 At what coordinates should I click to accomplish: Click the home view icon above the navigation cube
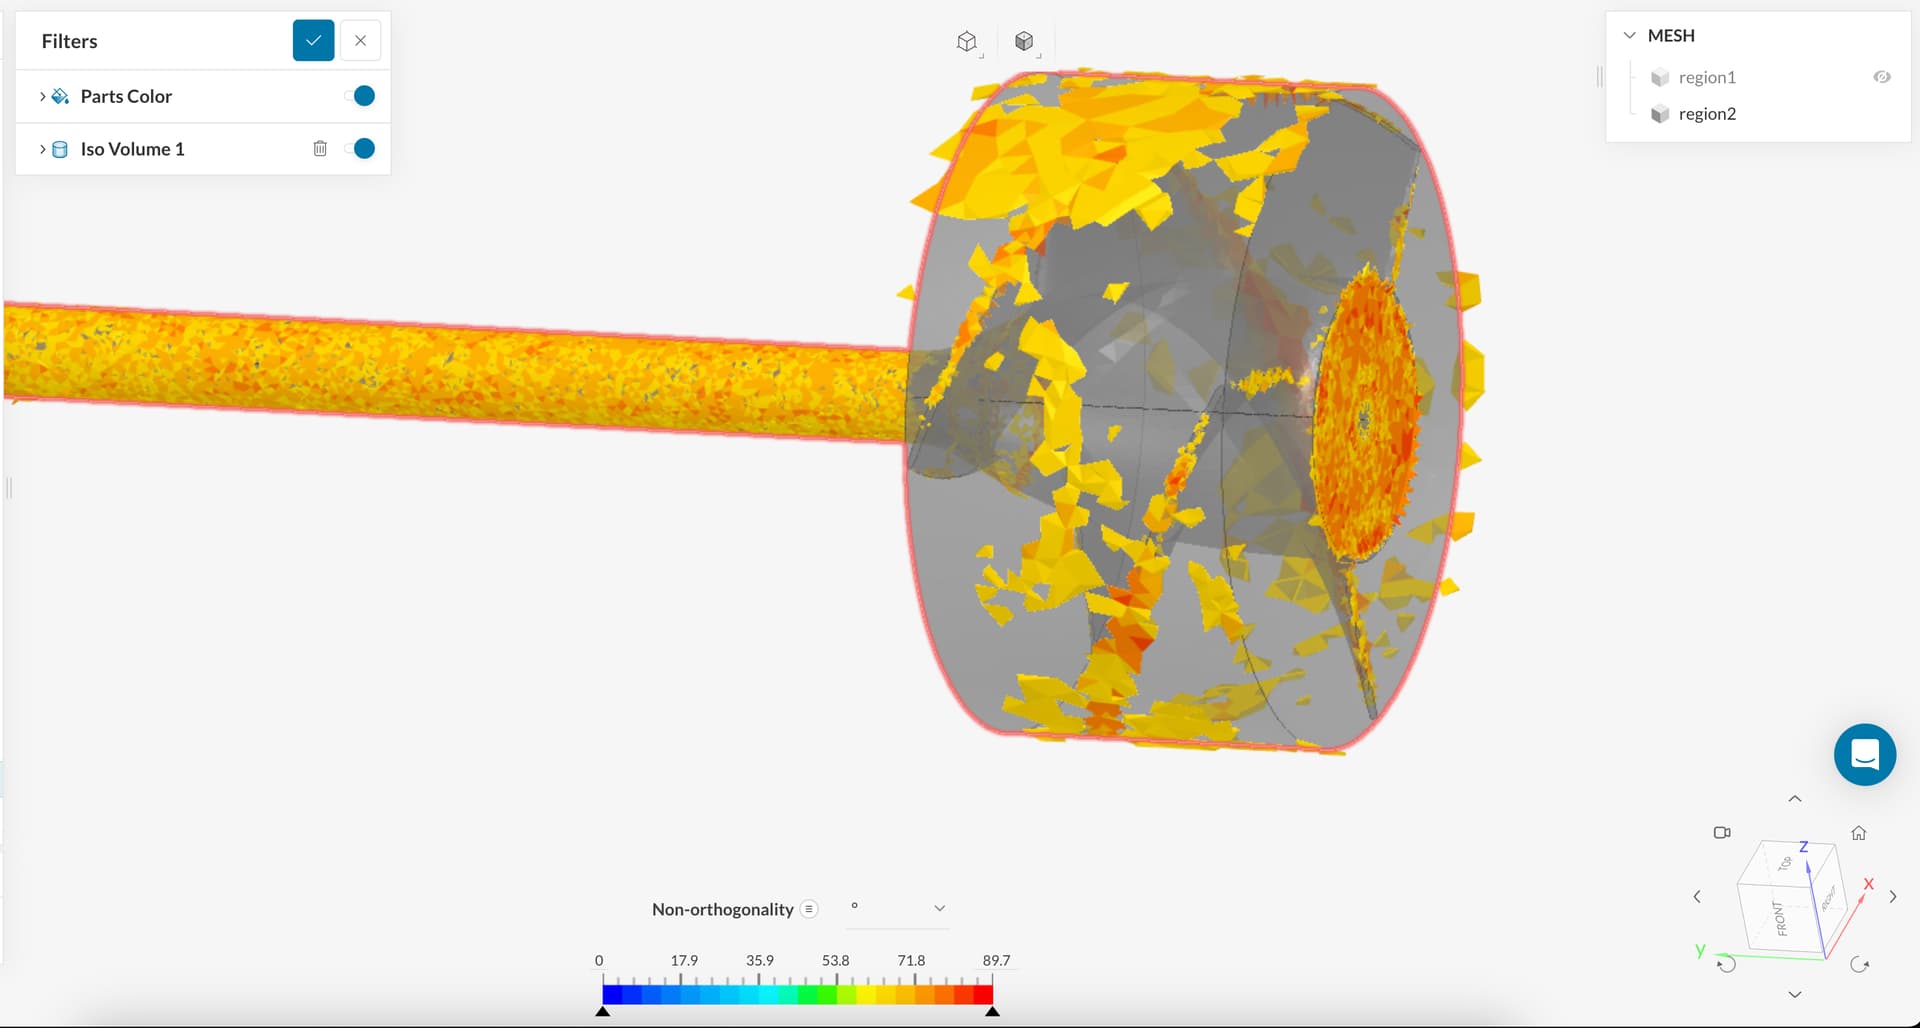[1857, 832]
